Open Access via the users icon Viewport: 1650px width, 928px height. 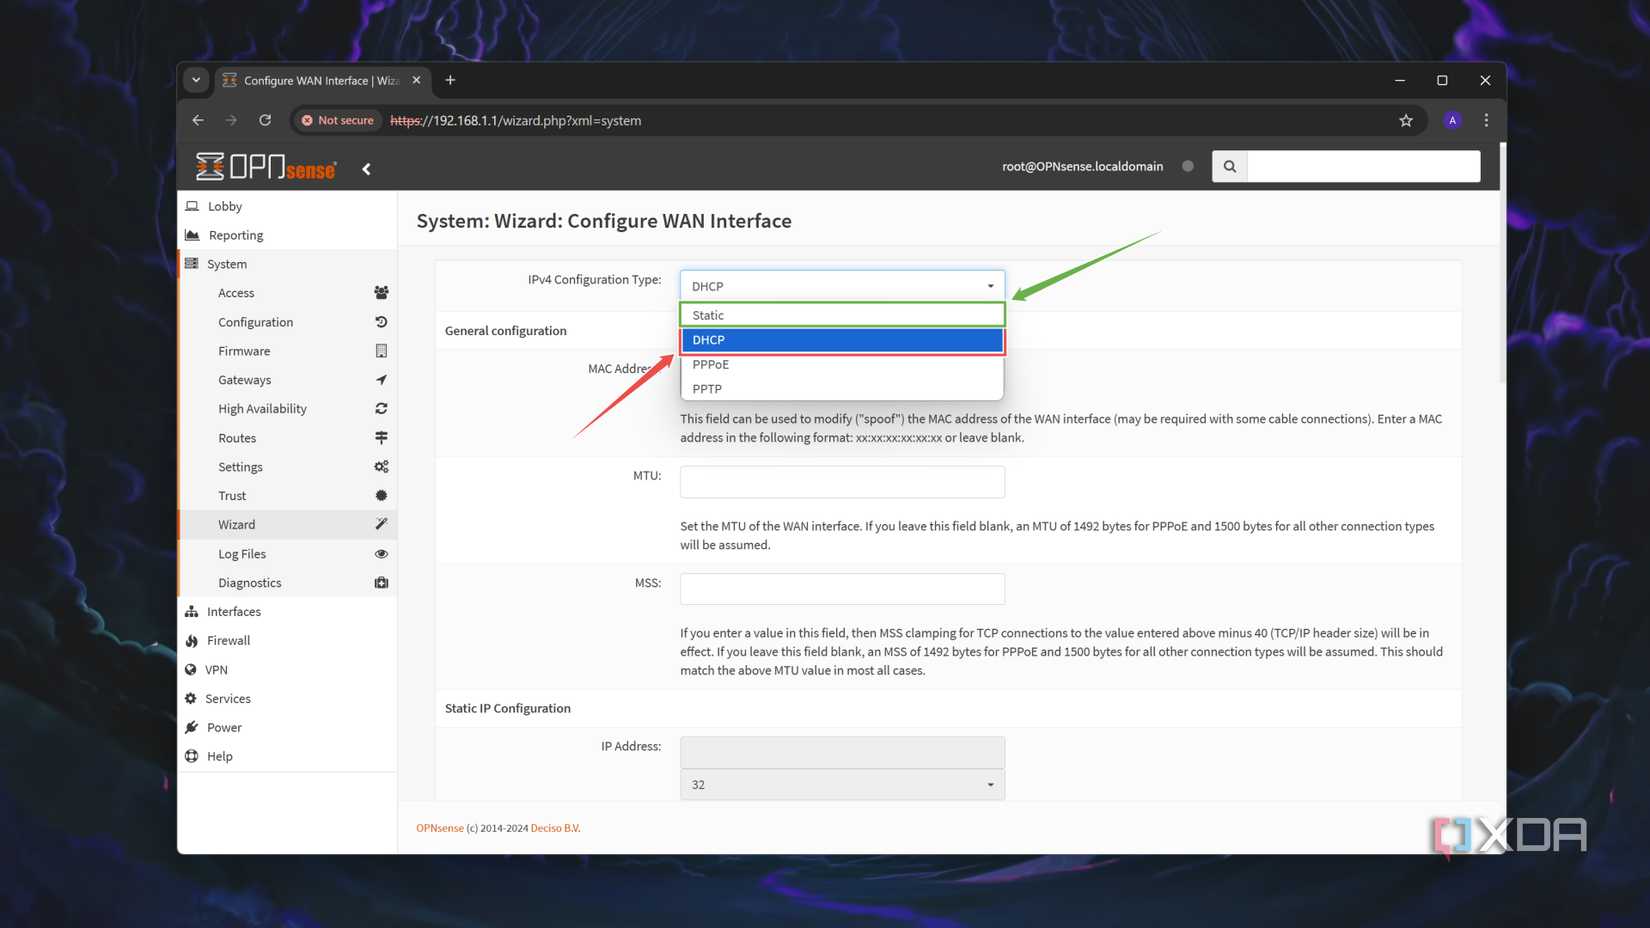381,292
